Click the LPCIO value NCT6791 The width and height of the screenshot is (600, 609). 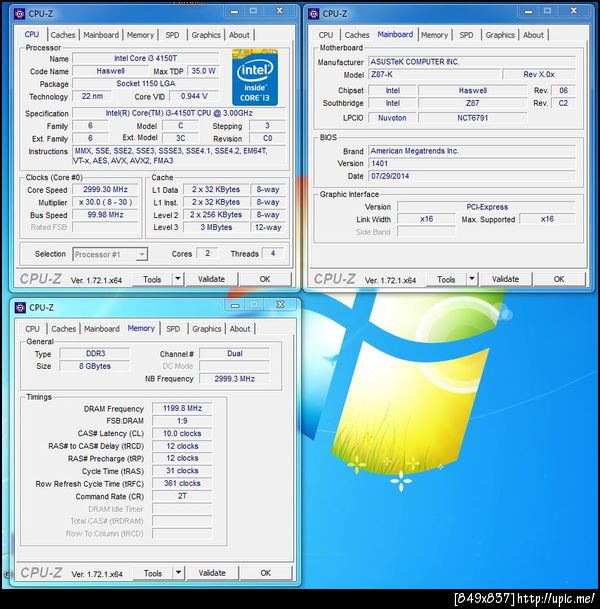click(x=473, y=118)
